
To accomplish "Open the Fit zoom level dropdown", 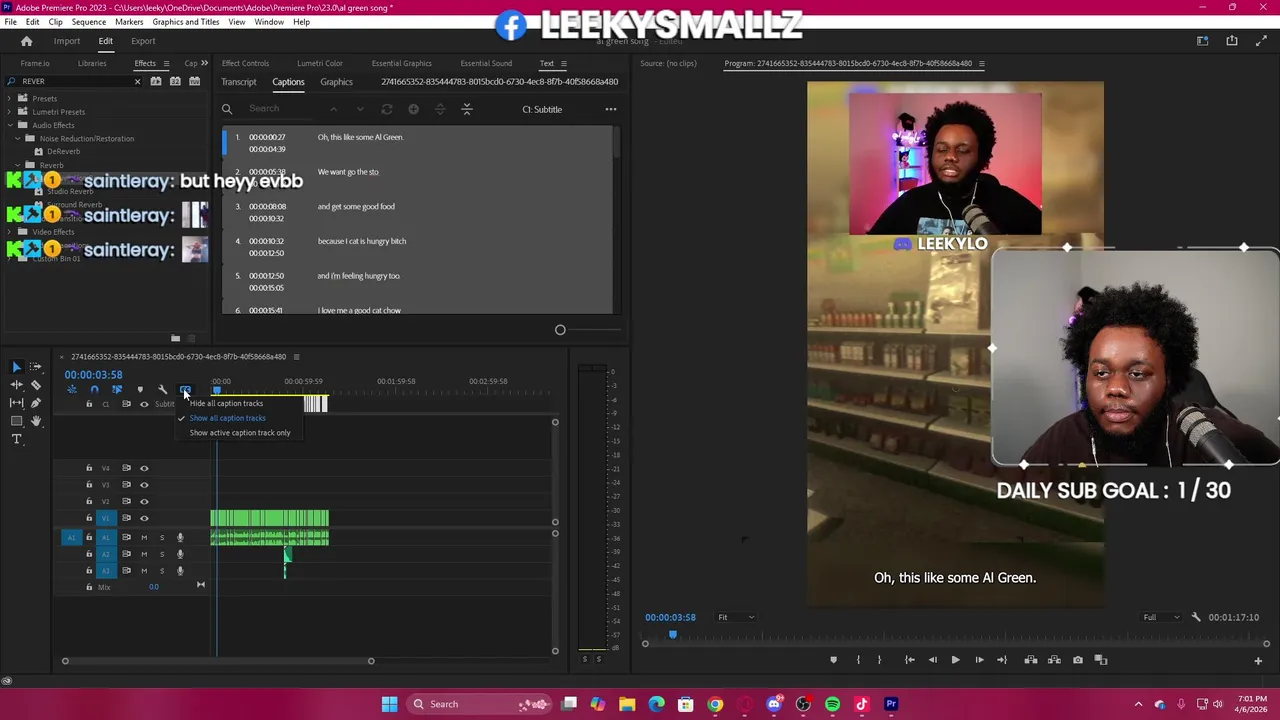I will [736, 617].
